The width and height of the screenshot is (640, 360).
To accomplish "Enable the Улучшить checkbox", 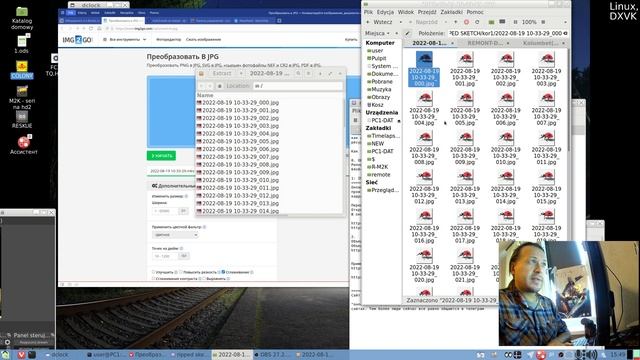I will (x=153, y=272).
